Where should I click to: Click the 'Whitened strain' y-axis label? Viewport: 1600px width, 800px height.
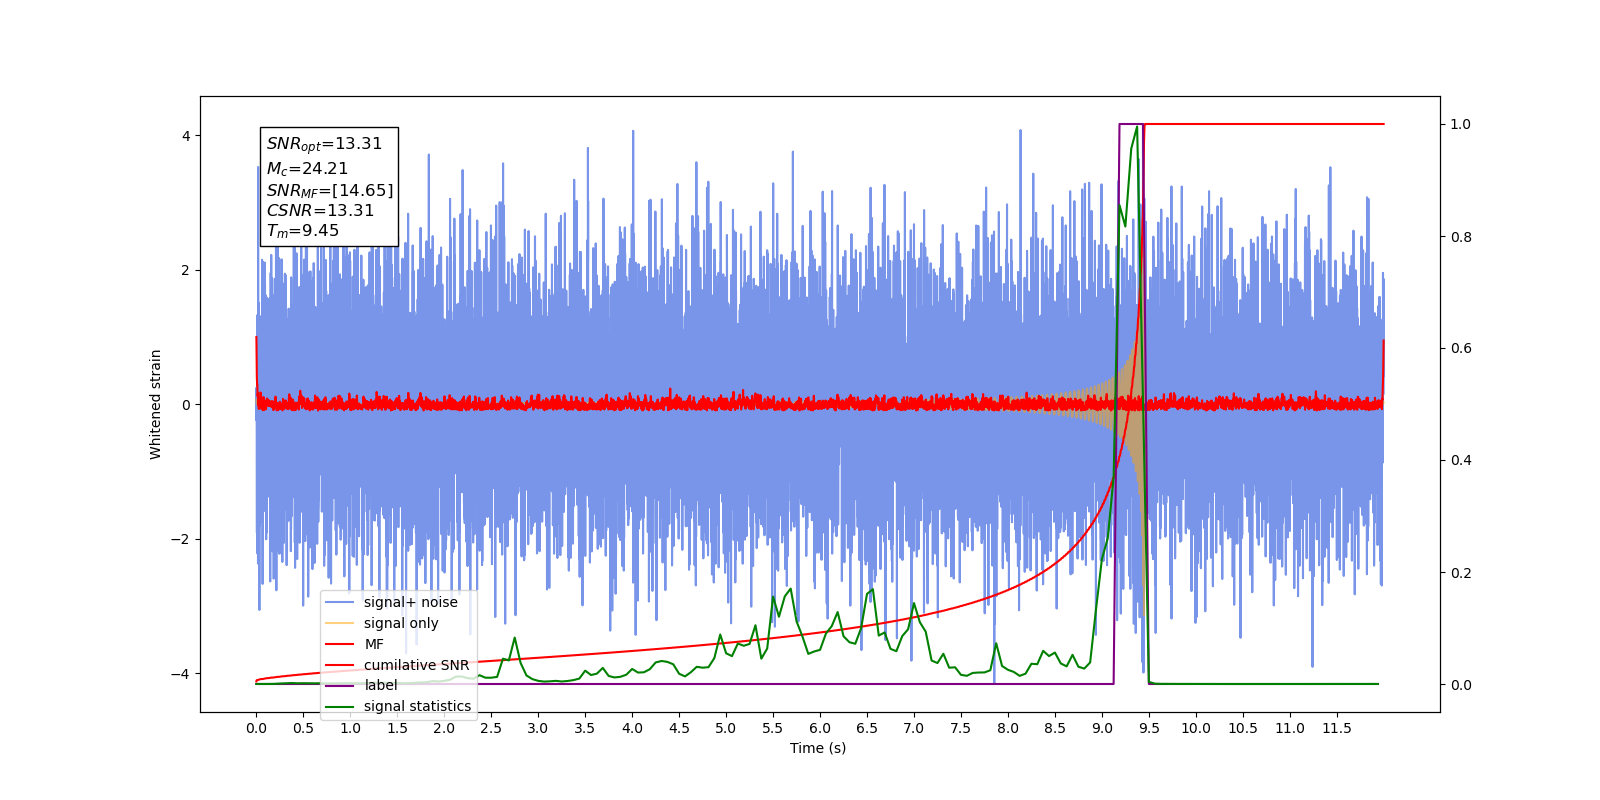click(x=156, y=404)
